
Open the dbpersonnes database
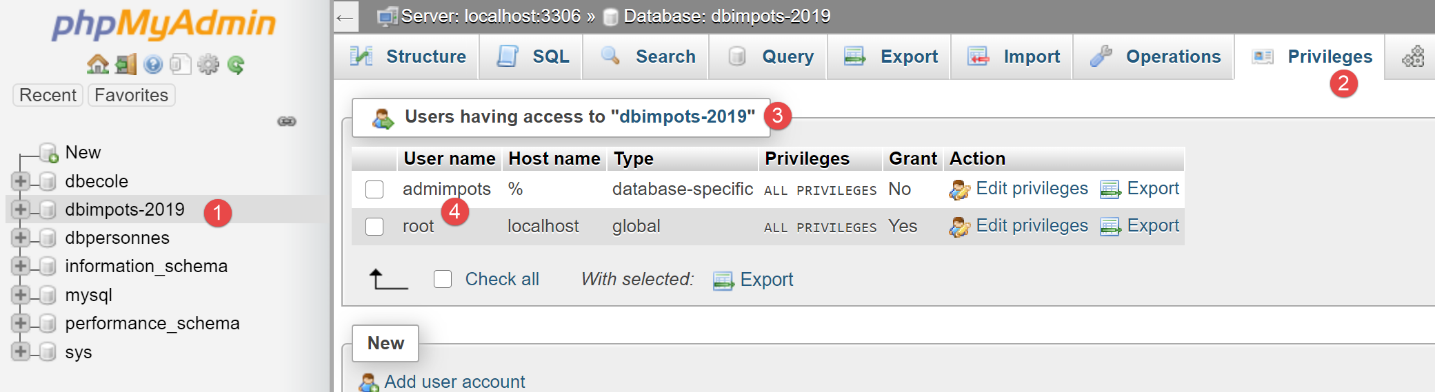[x=117, y=238]
